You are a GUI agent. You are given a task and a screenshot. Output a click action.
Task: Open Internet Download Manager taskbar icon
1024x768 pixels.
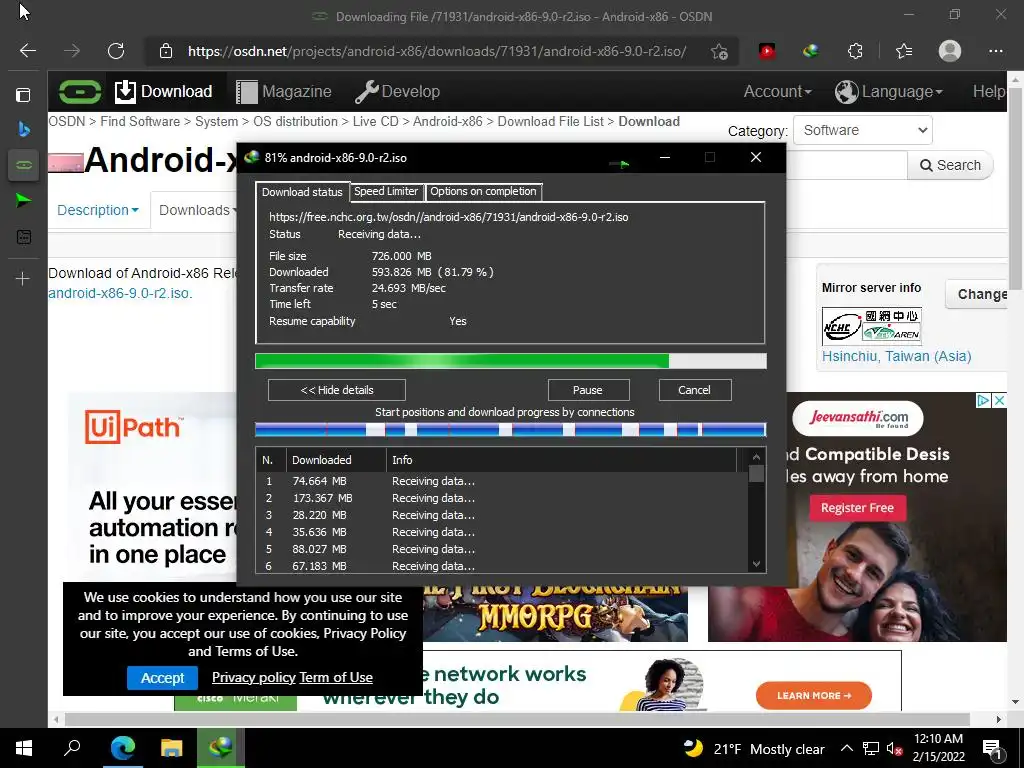[x=221, y=748]
